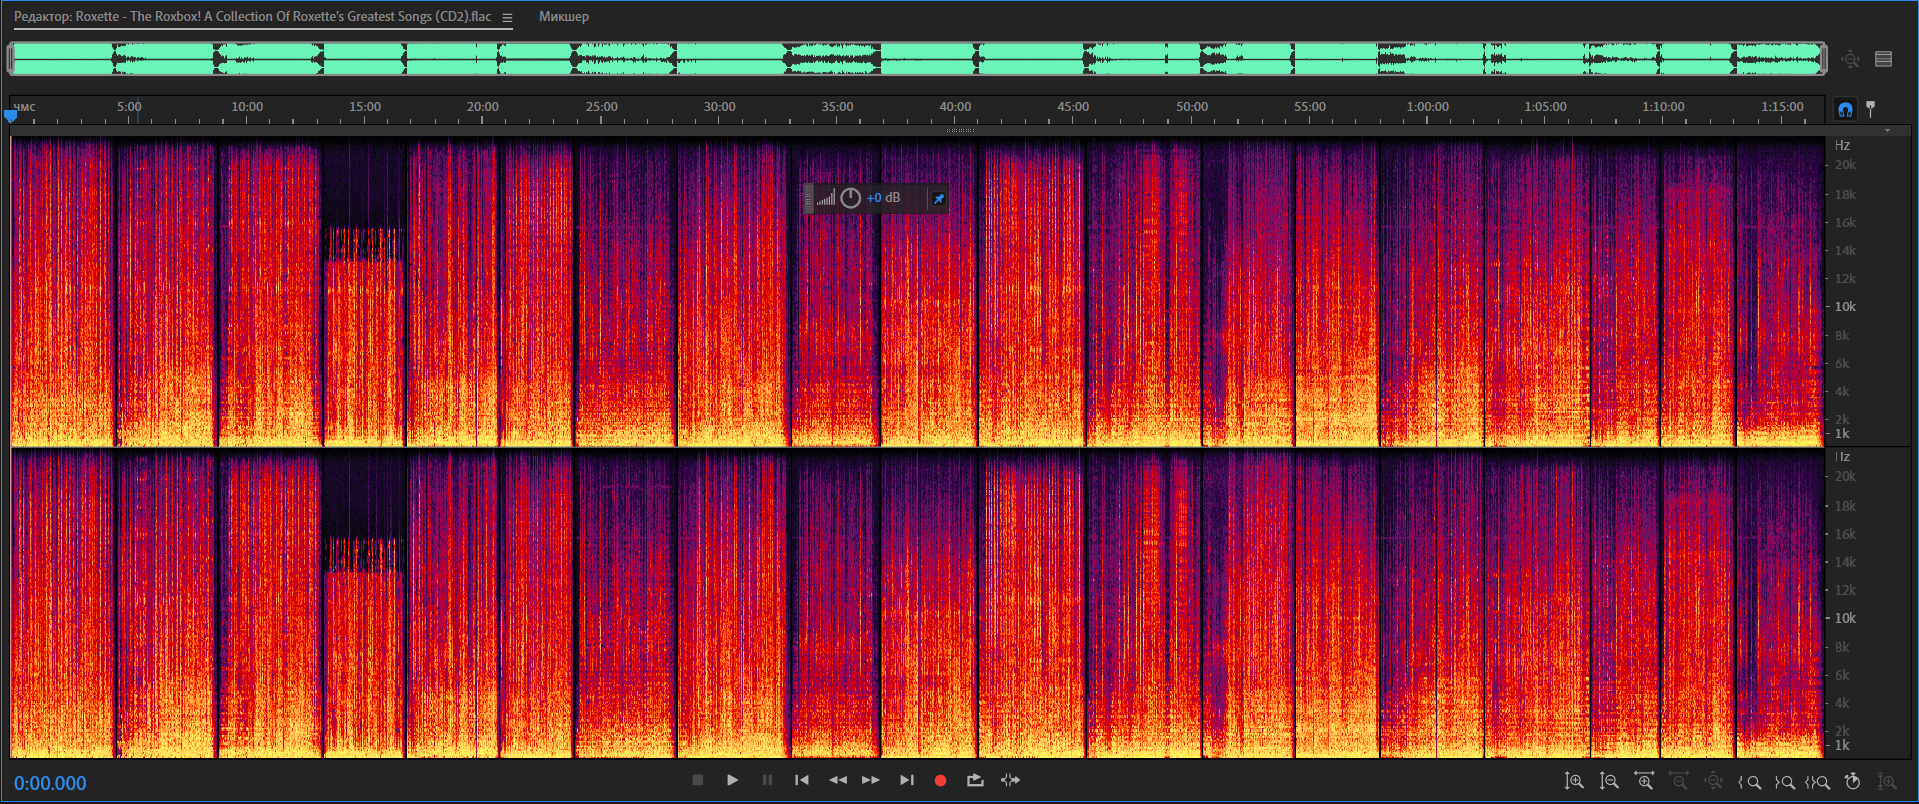Zoom in time icon
The image size is (1919, 804).
[1644, 781]
